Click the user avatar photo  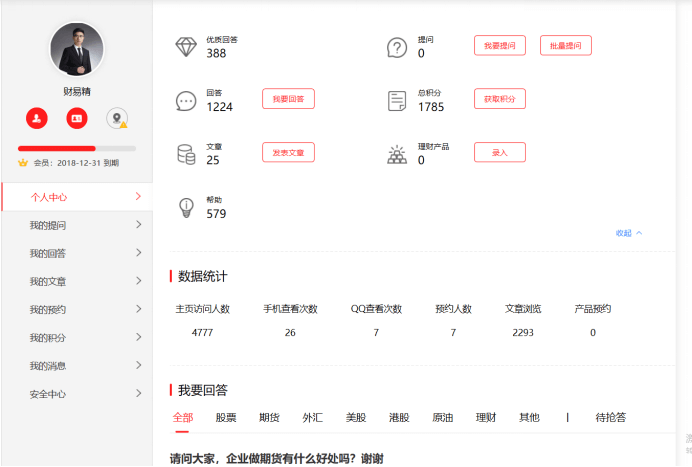pos(77,49)
